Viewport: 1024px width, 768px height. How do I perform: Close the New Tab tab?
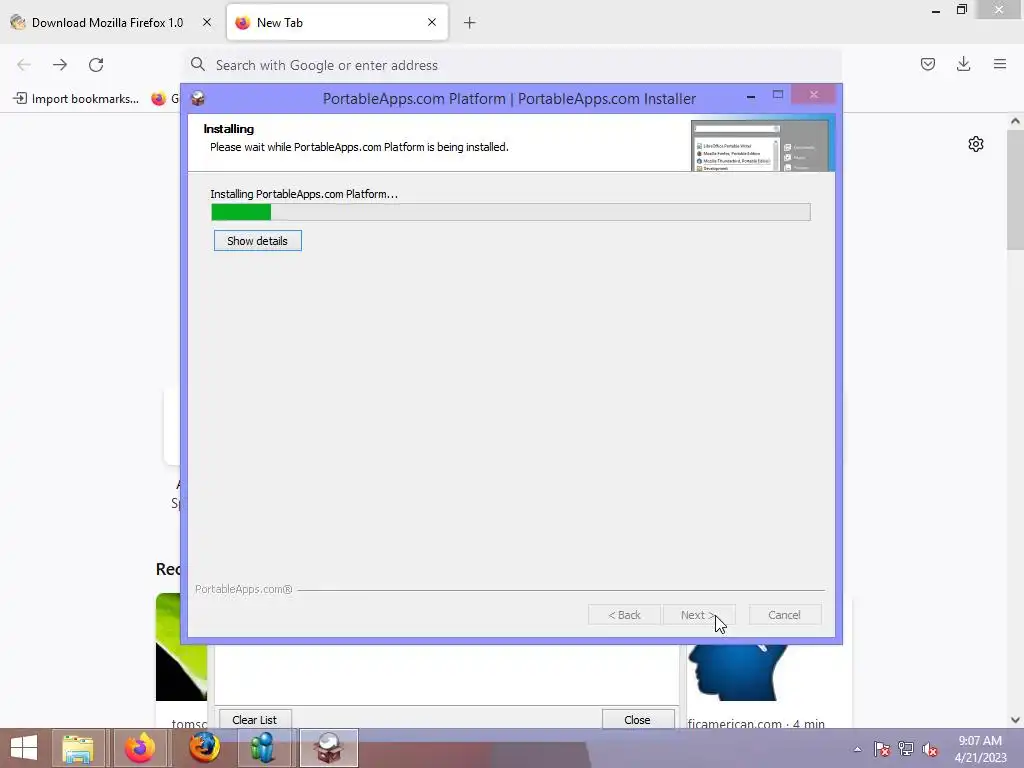432,22
